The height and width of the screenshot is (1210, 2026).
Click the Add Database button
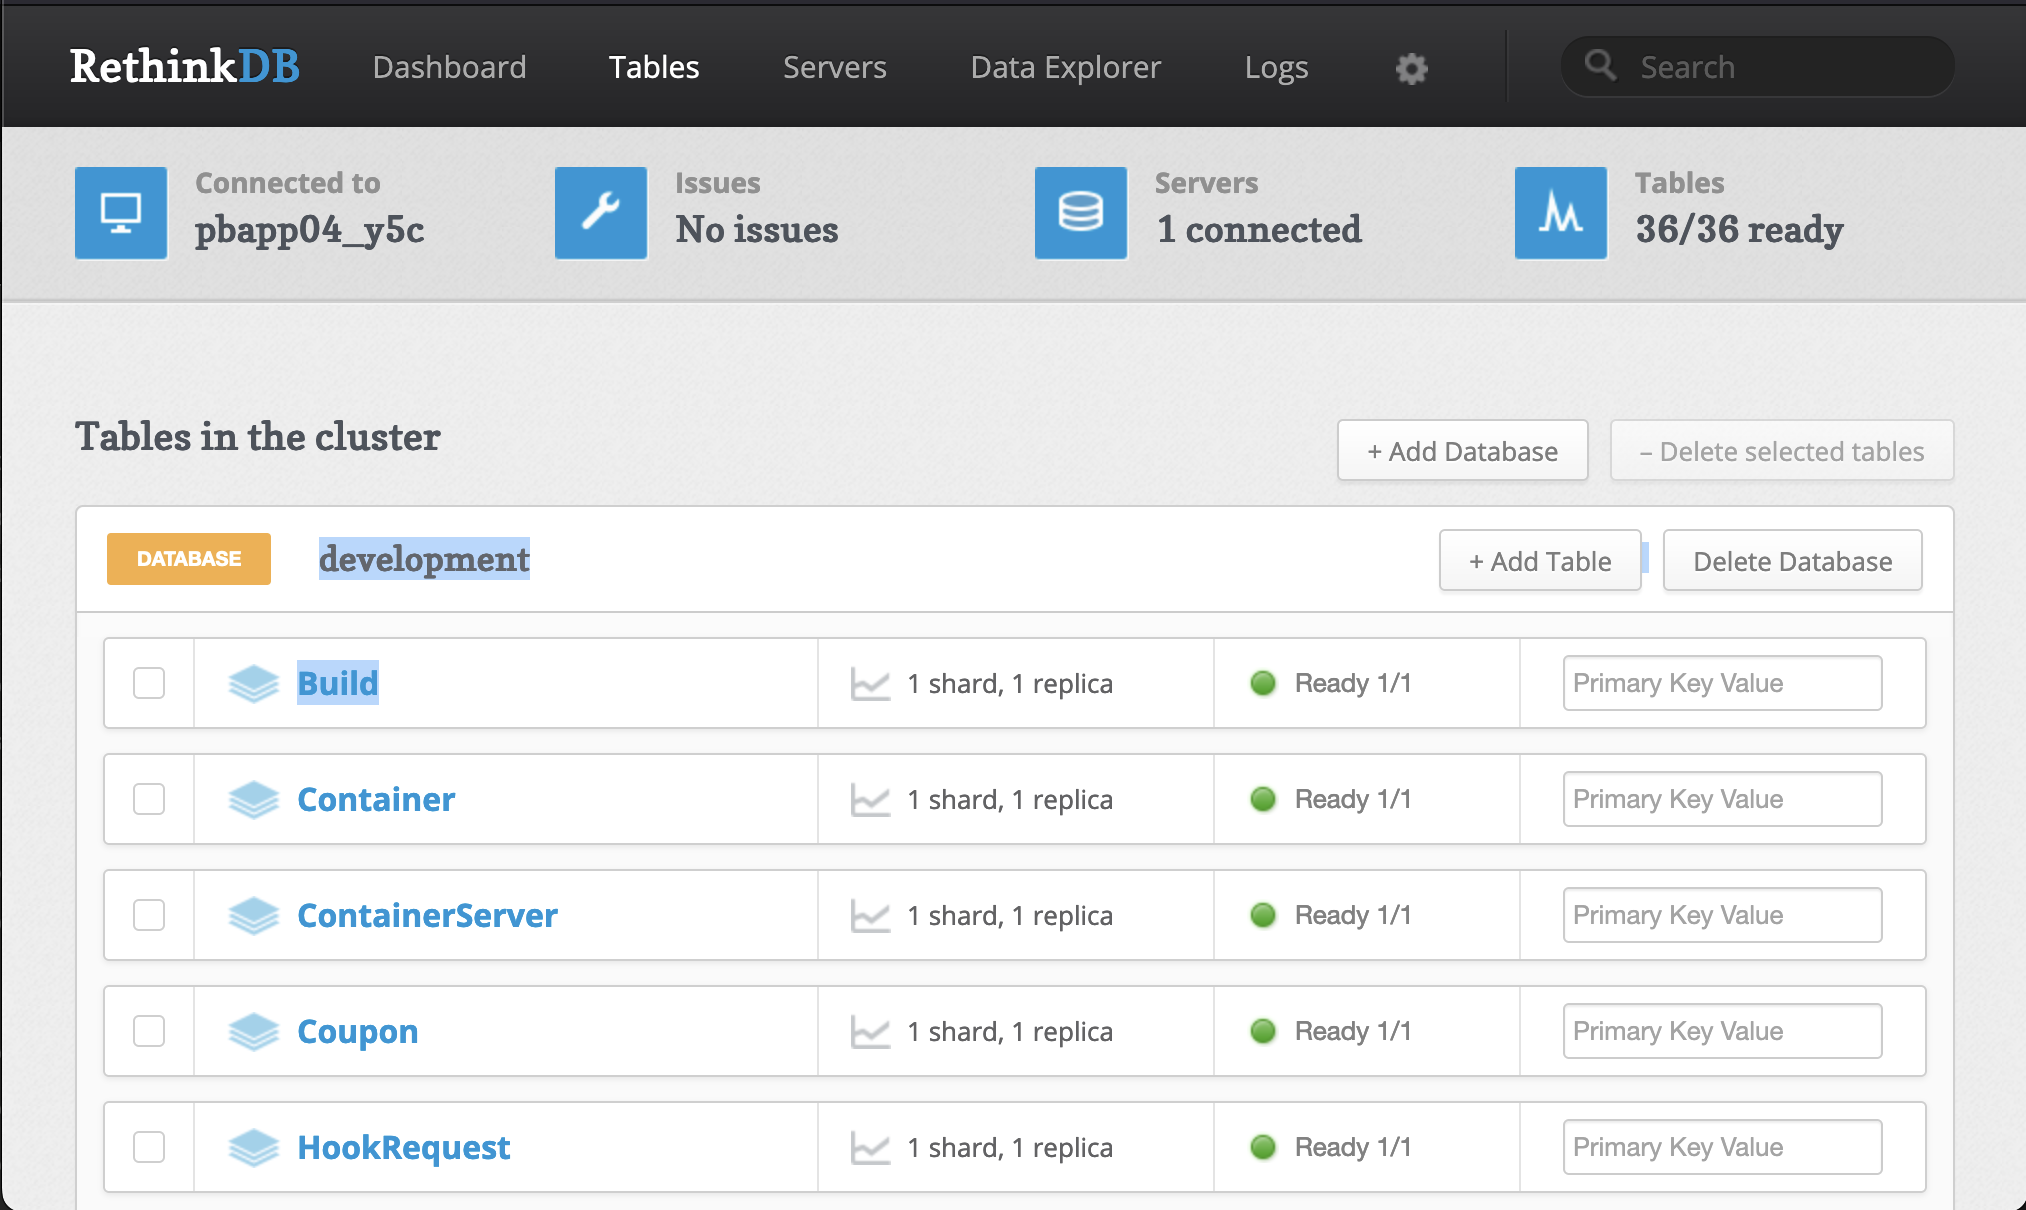point(1460,451)
